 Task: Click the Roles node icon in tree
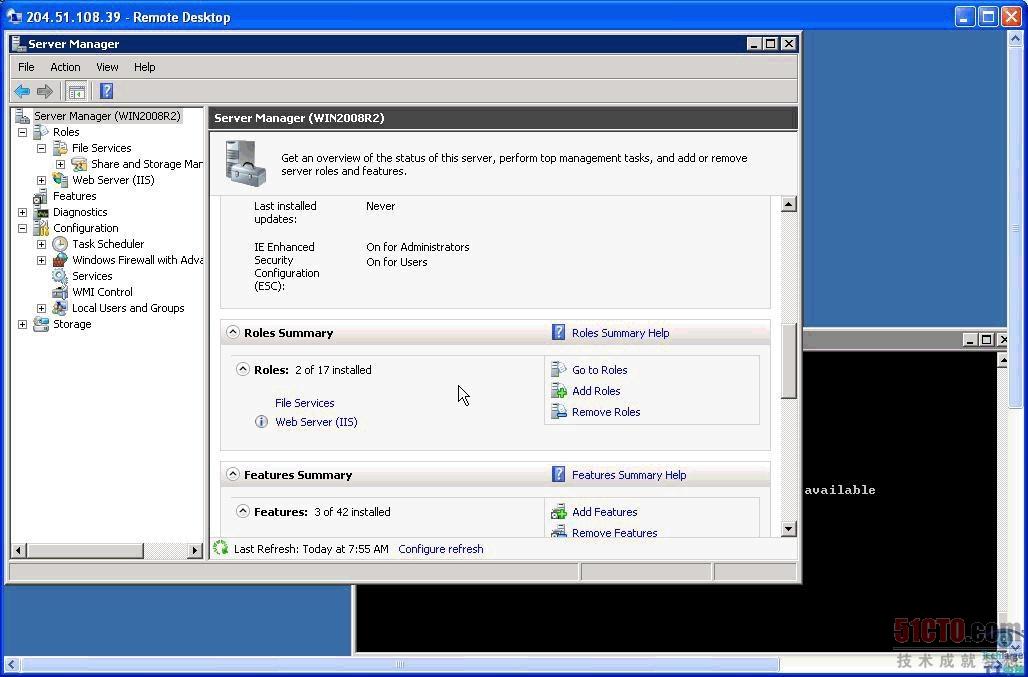(x=41, y=132)
